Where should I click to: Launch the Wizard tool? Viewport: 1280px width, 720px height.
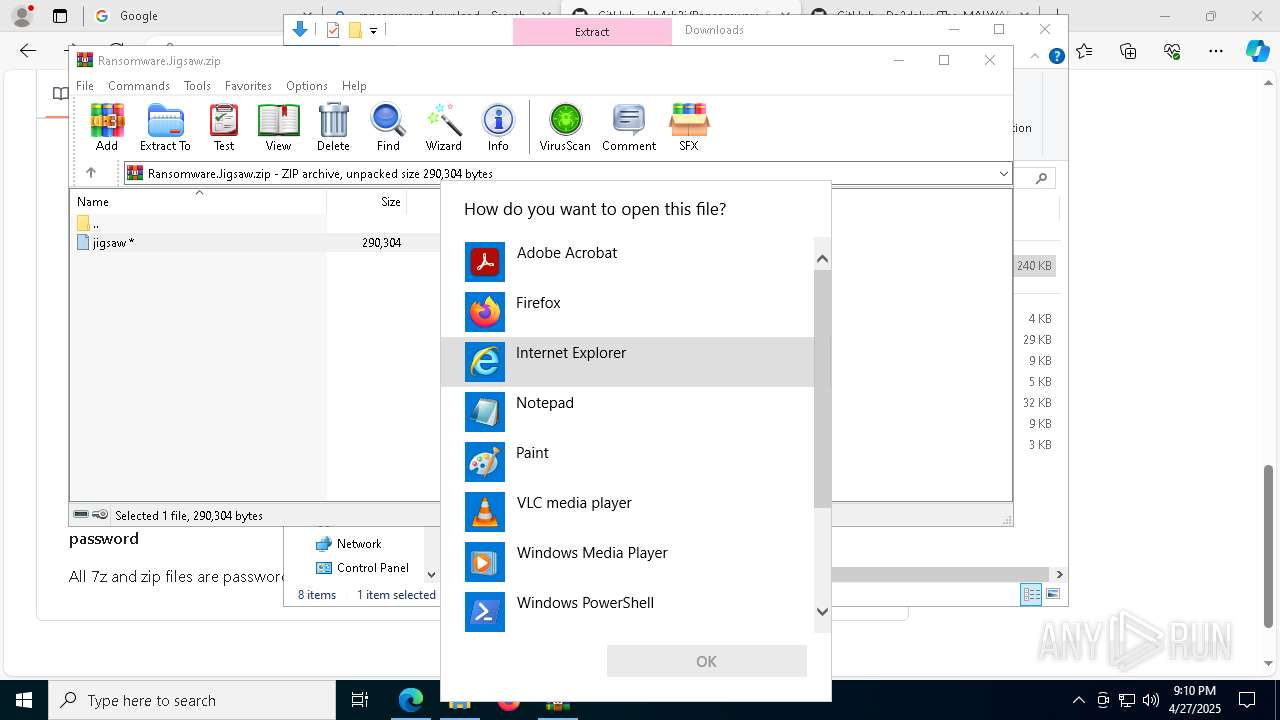point(443,127)
